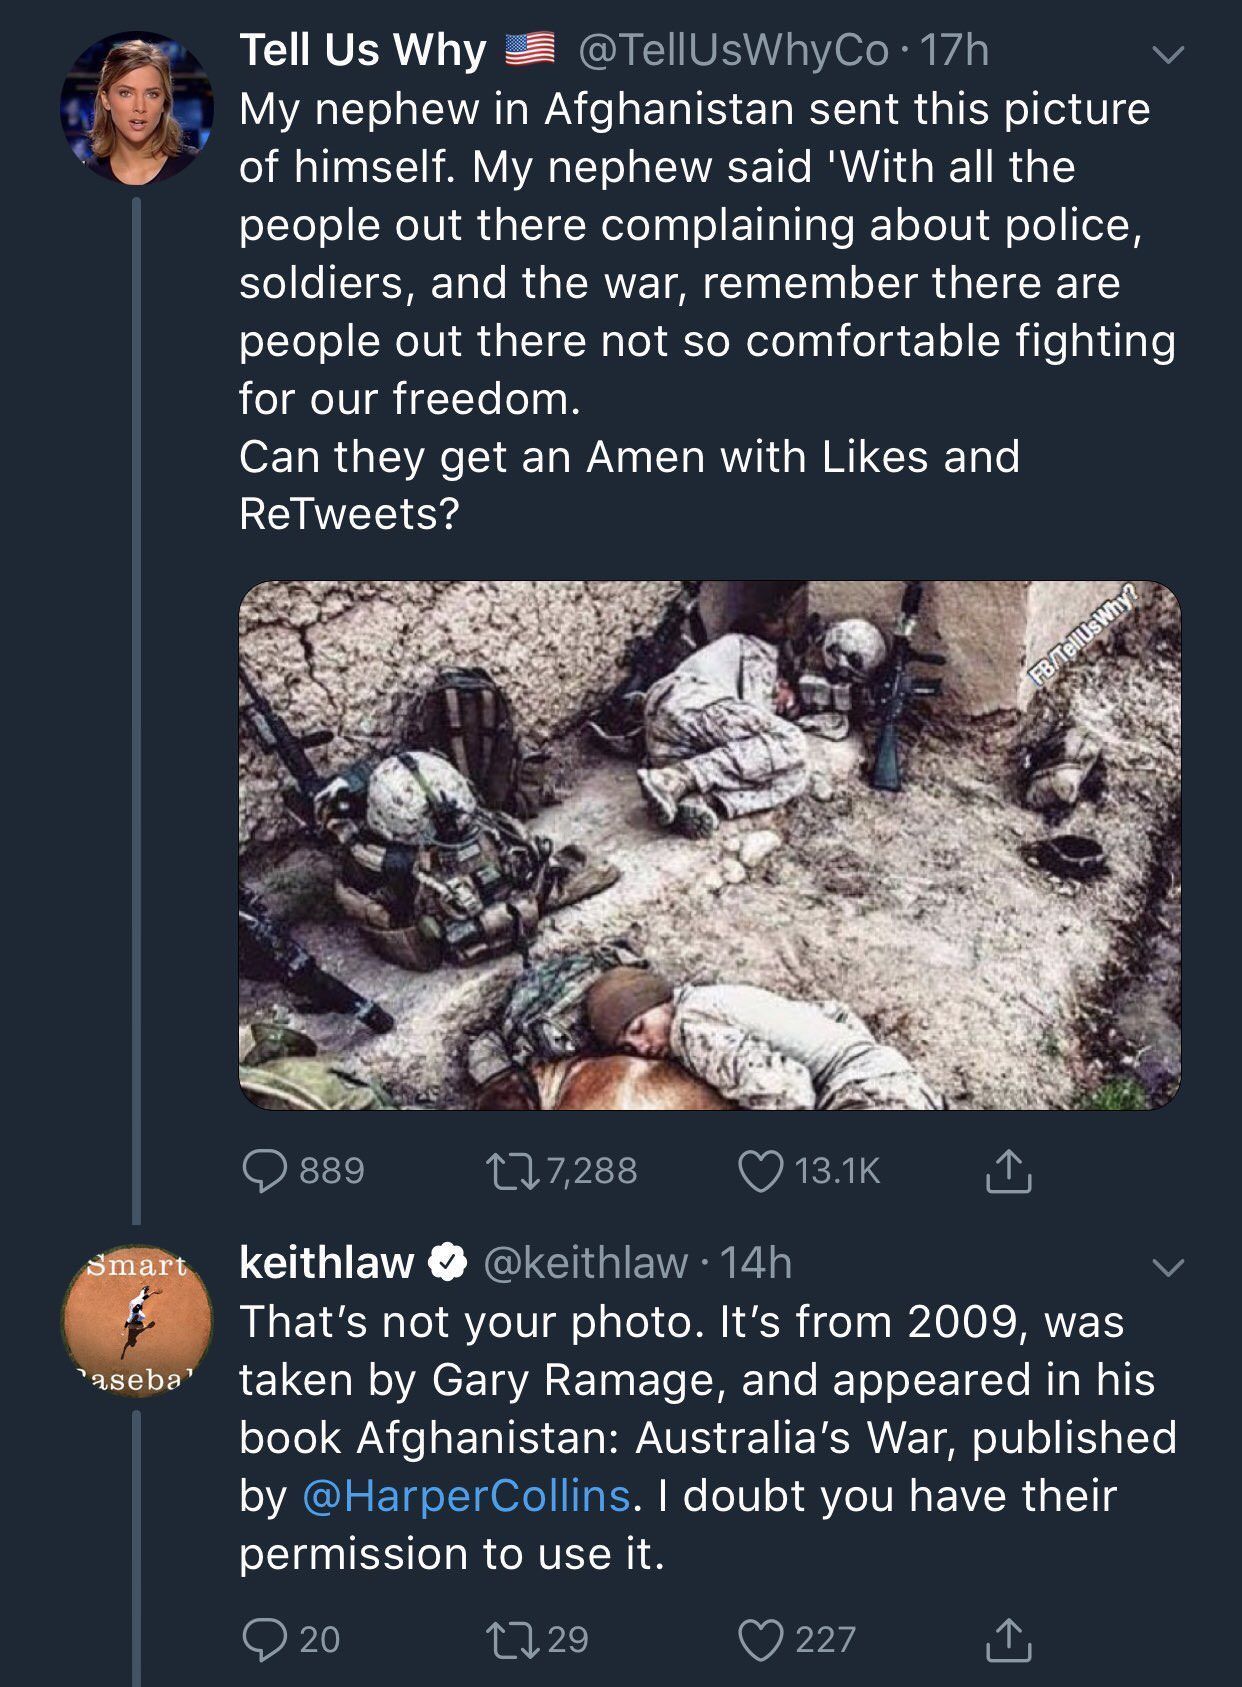Open the @keithlaw handle
The image size is (1242, 1687).
586,1263
